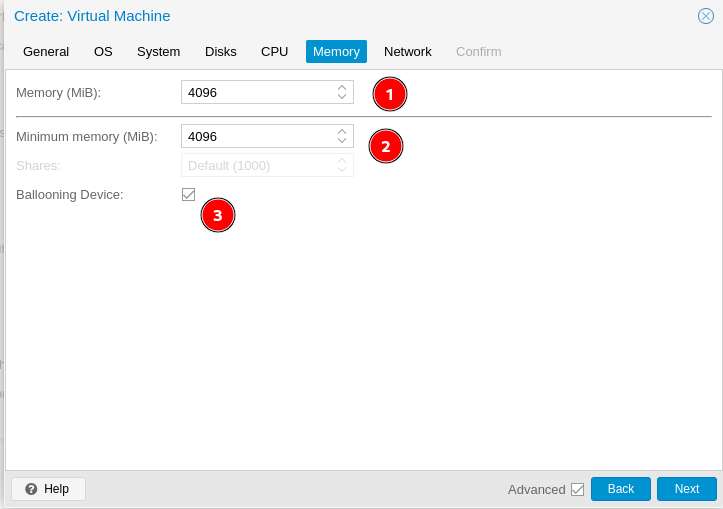
Task: Click the red annotation marker numbered 2
Action: click(386, 146)
